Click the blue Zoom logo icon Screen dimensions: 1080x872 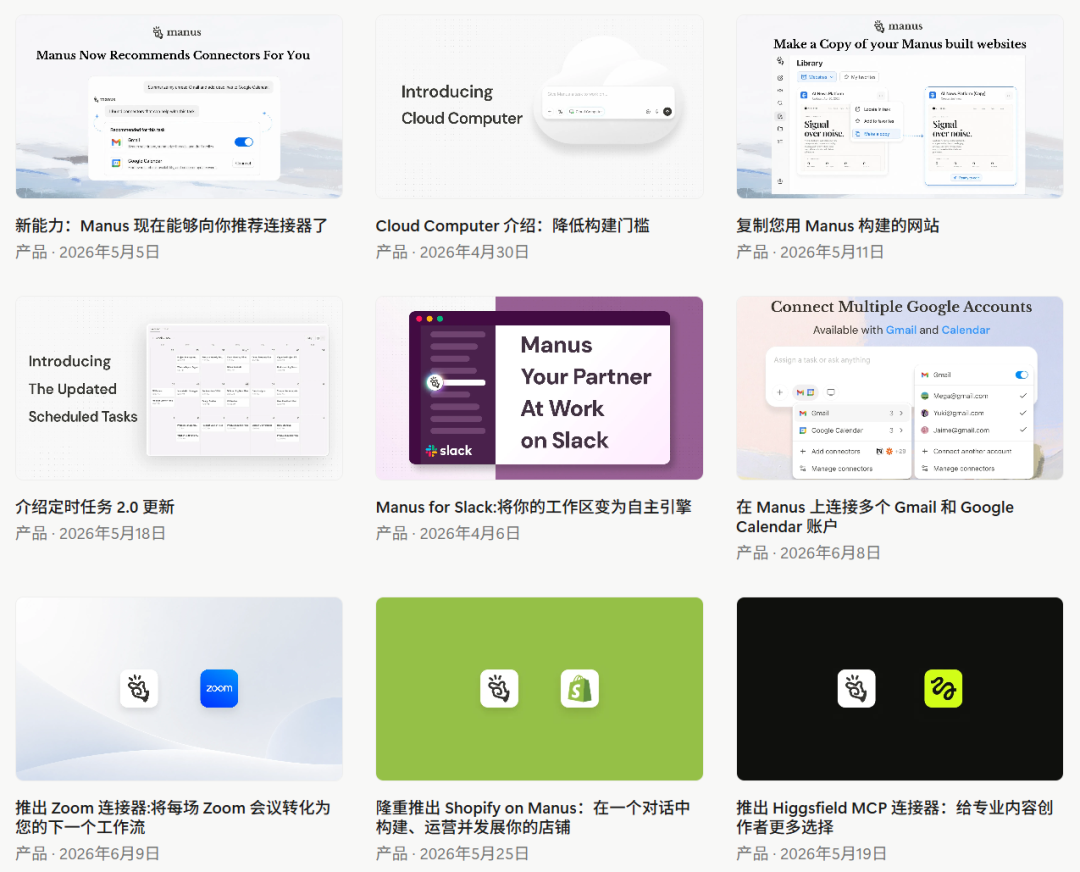coord(219,688)
